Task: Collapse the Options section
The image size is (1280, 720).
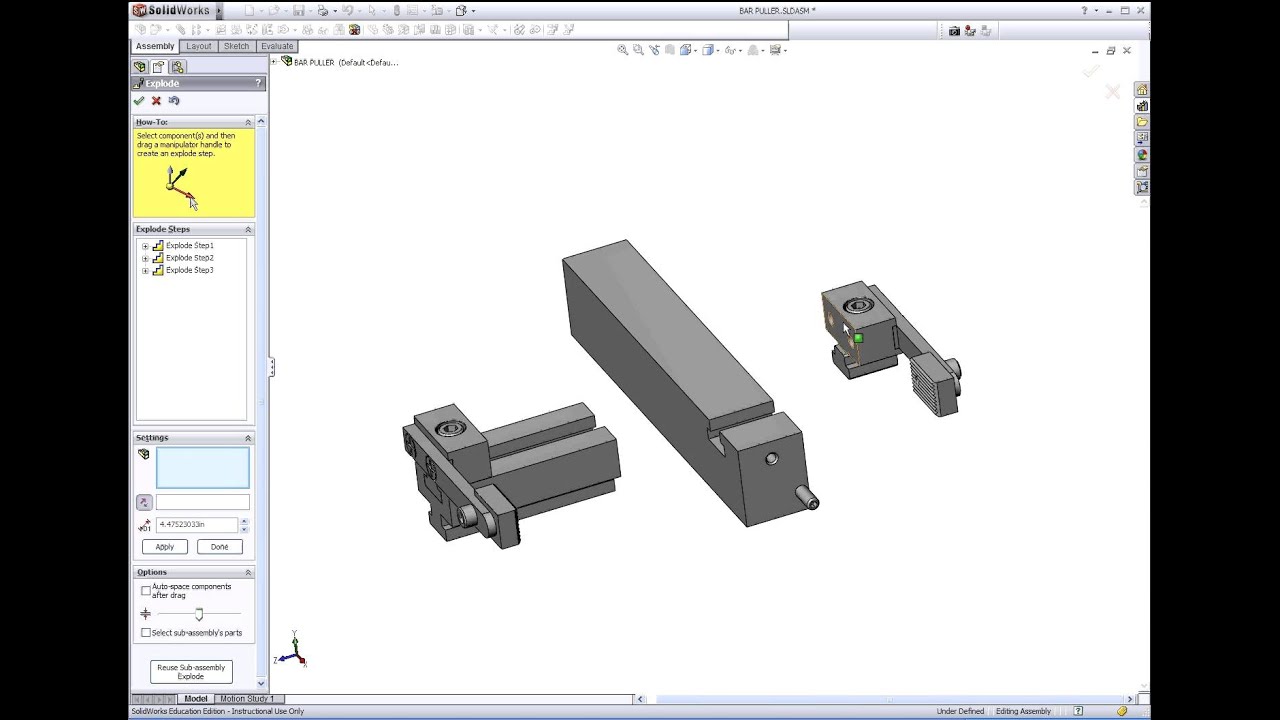Action: 248,573
